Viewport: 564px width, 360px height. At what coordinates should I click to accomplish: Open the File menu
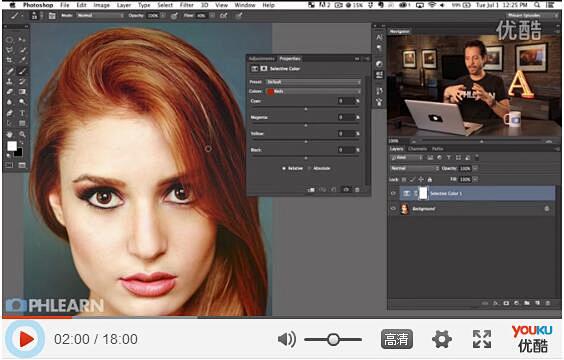65,5
